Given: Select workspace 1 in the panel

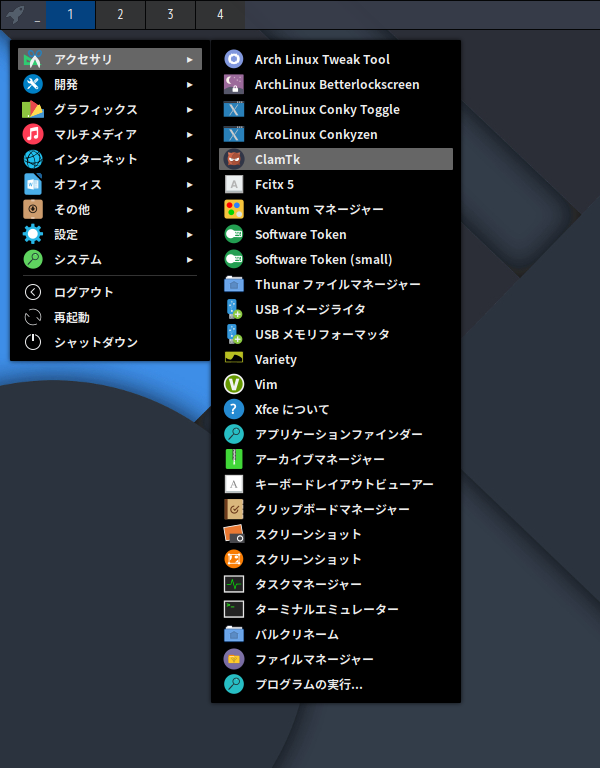Looking at the screenshot, I should [71, 15].
